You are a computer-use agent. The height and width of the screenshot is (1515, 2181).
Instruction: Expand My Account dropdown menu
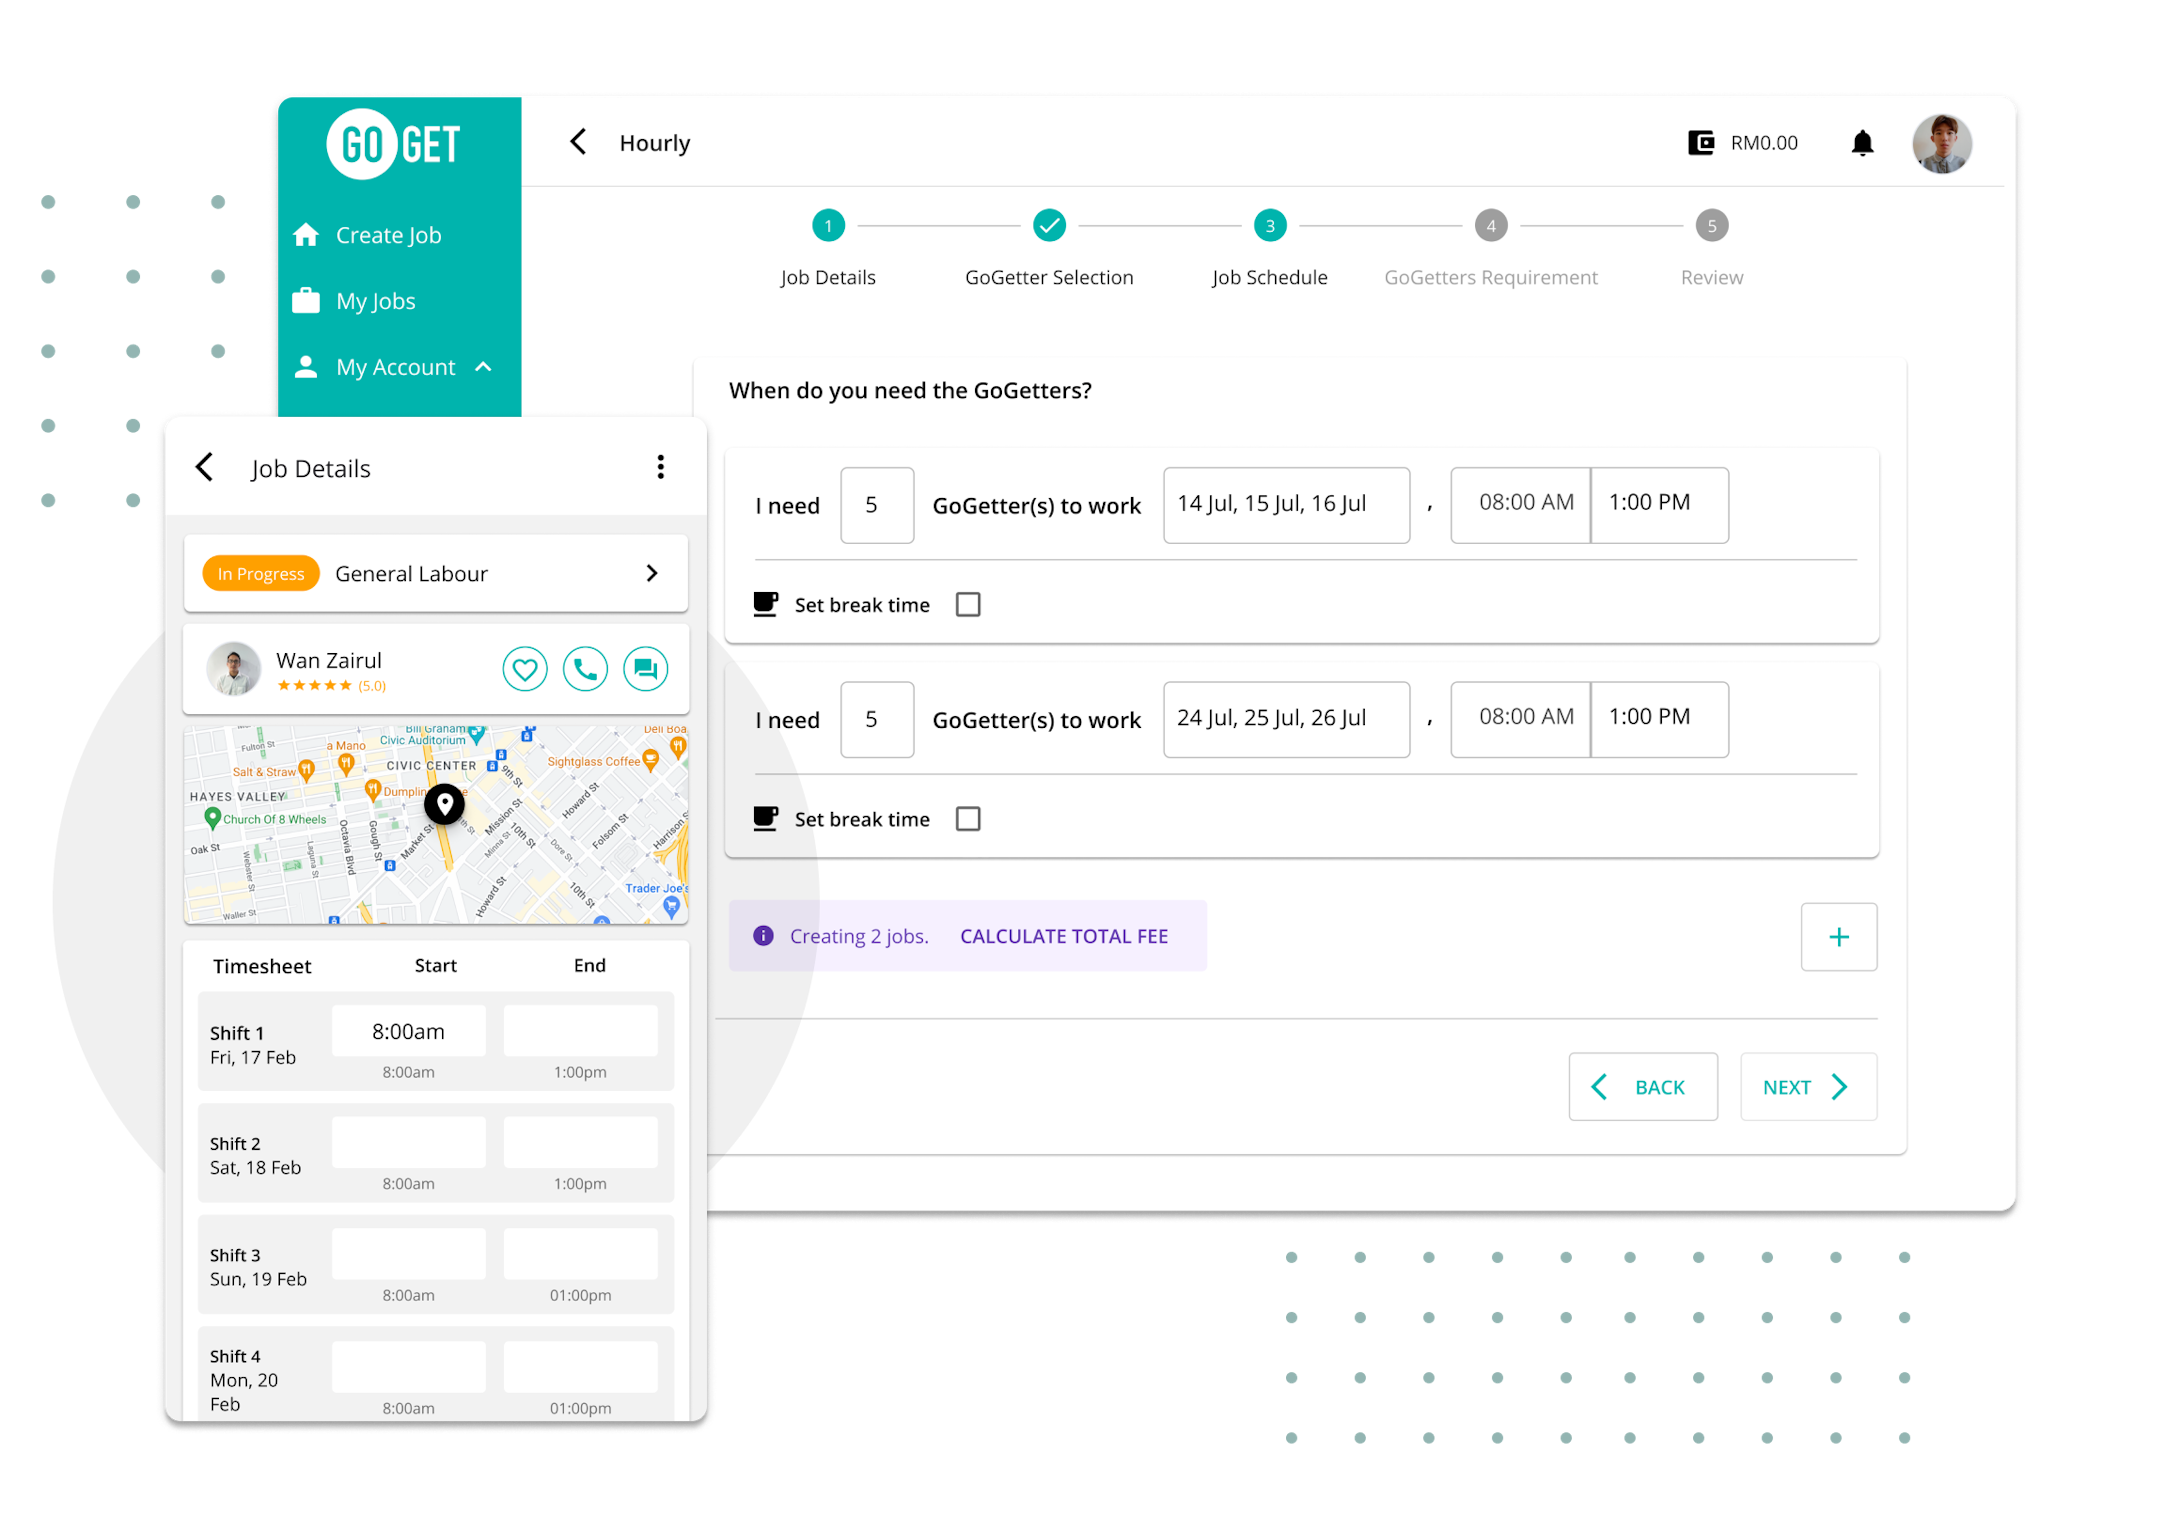coord(398,366)
